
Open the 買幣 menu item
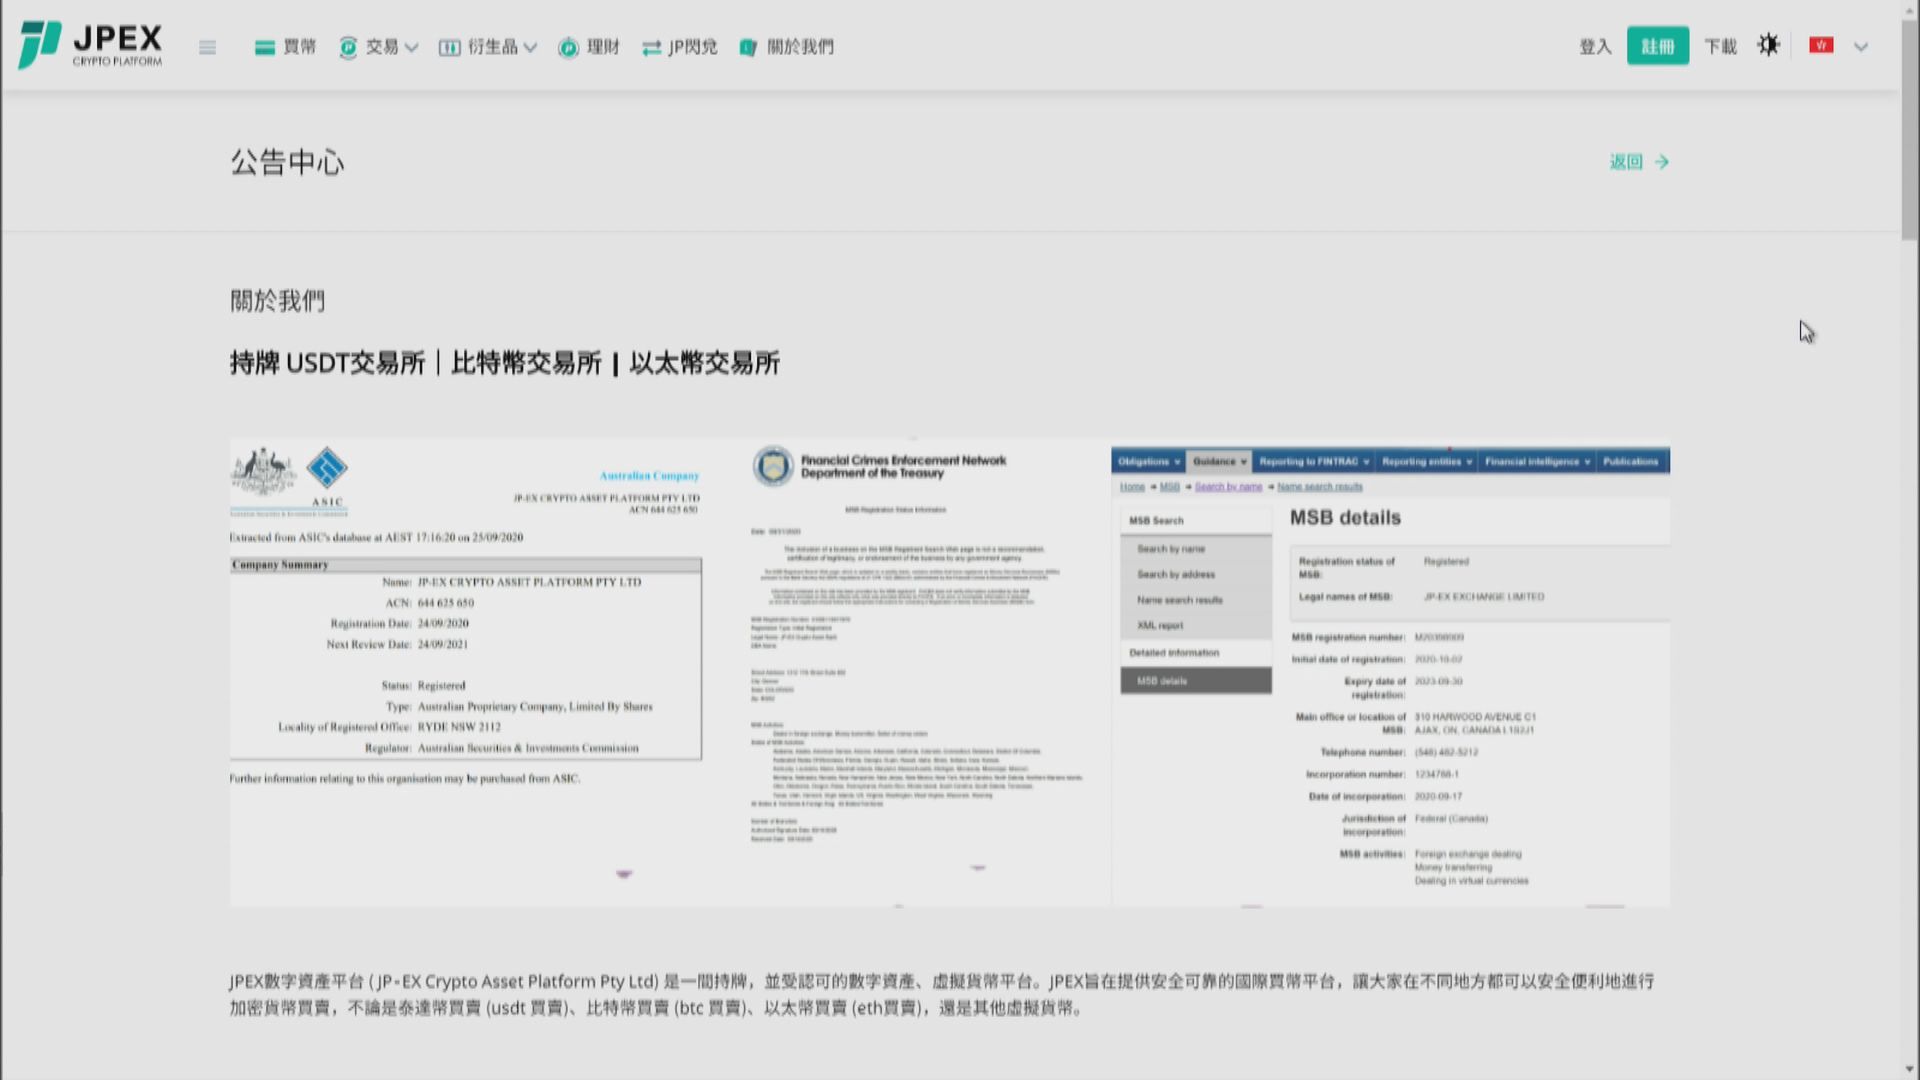click(296, 46)
